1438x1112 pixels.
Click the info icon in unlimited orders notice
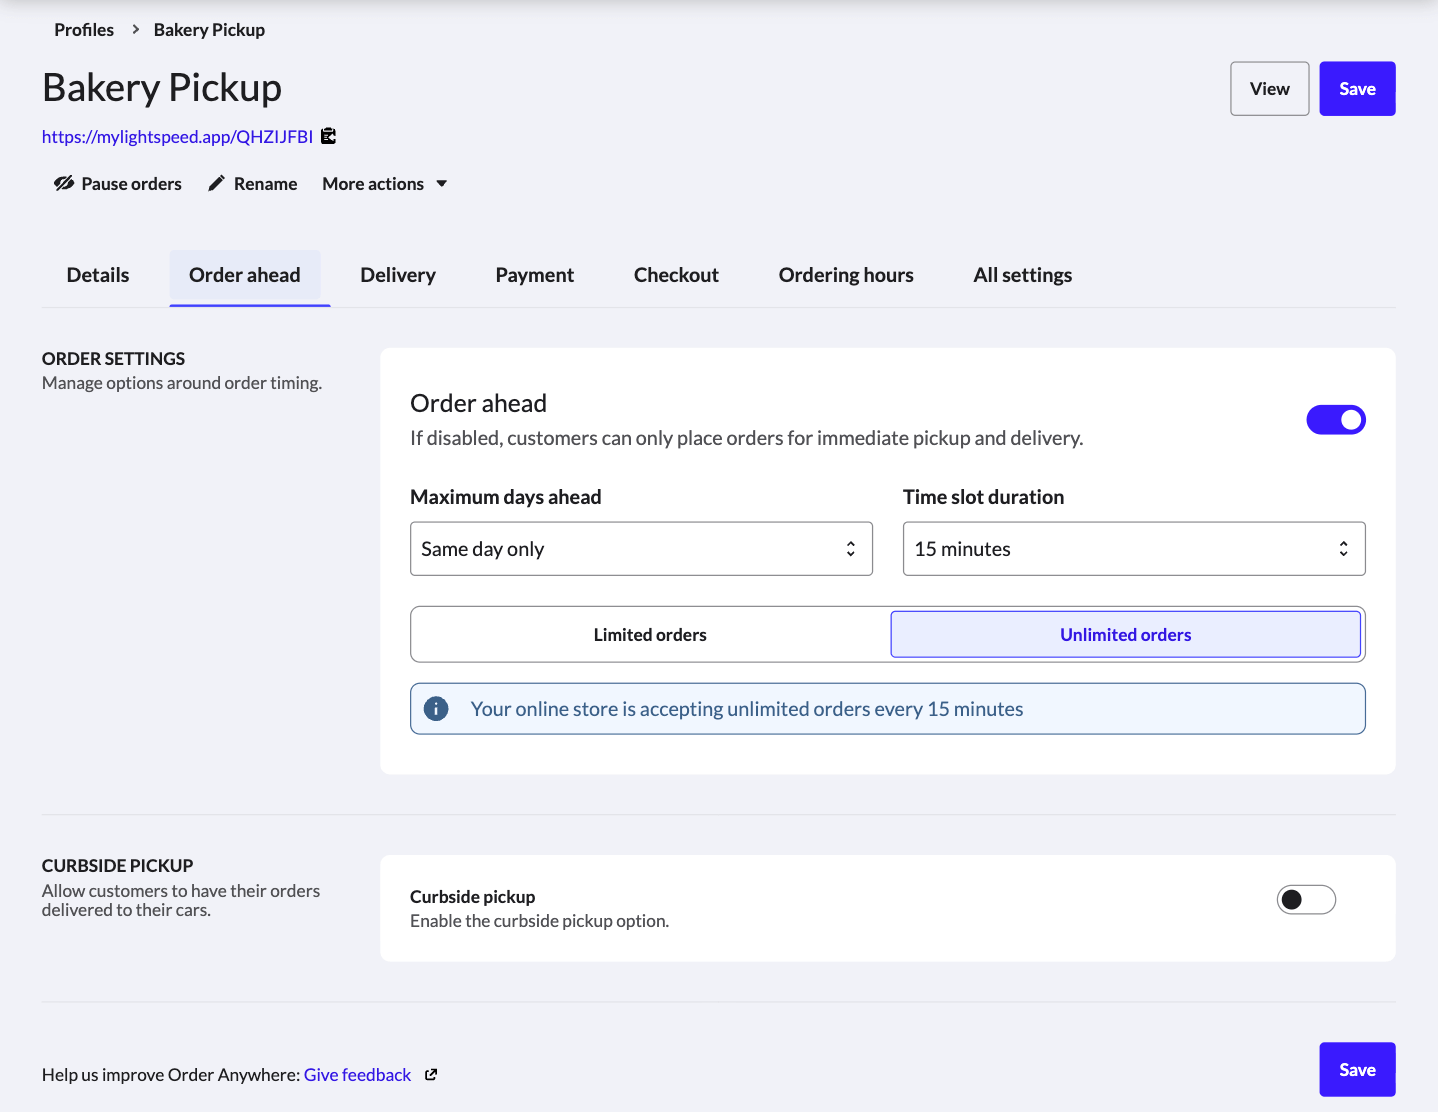pos(436,709)
